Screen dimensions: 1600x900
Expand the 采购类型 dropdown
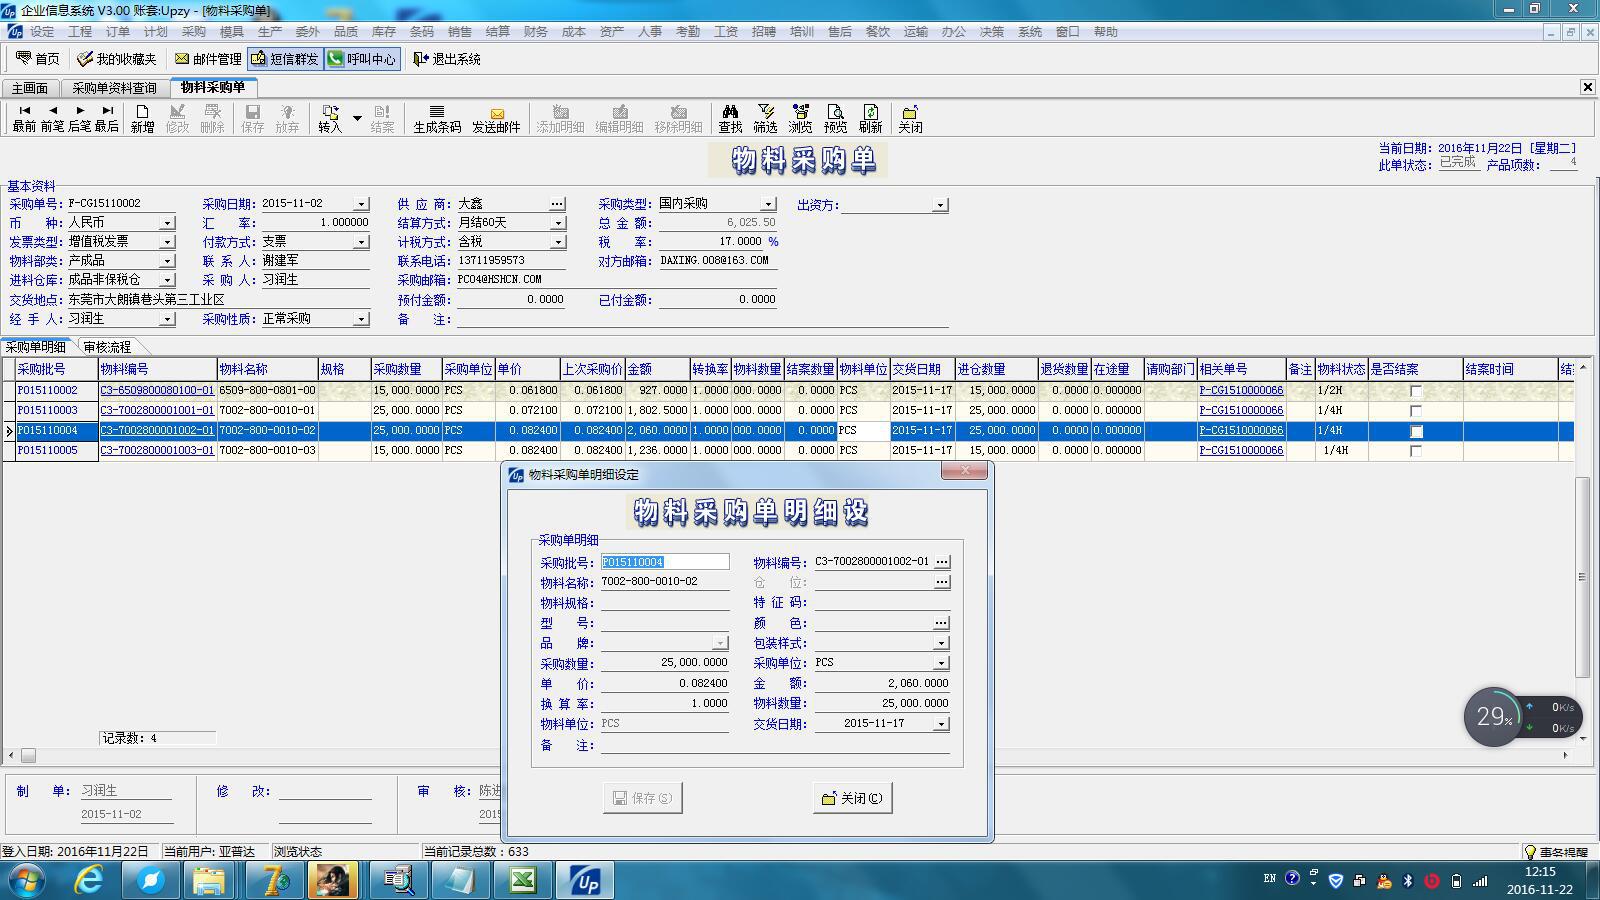point(768,204)
